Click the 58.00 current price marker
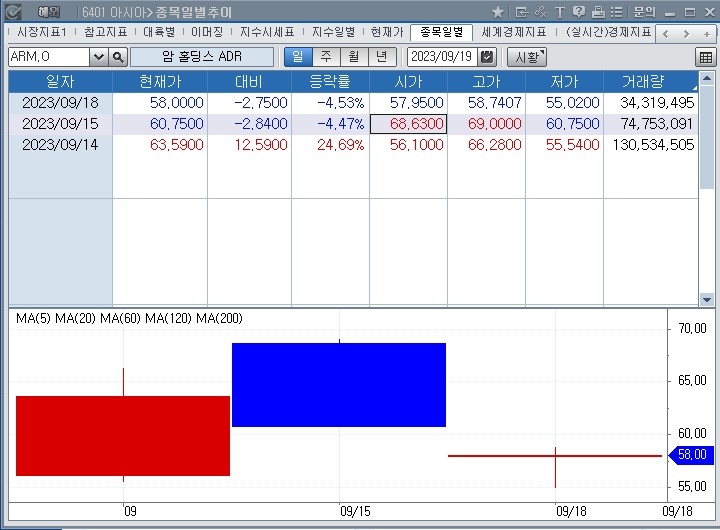 click(x=691, y=455)
